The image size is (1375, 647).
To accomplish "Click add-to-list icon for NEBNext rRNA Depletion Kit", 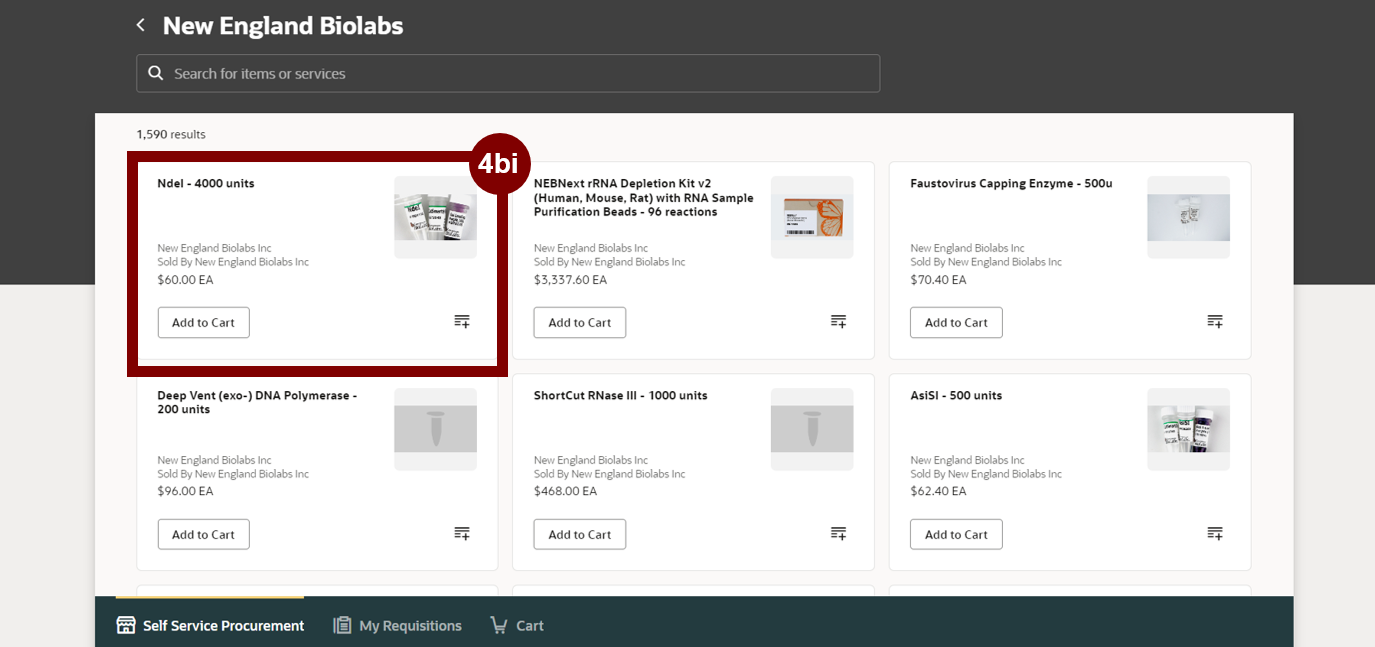I will point(838,321).
